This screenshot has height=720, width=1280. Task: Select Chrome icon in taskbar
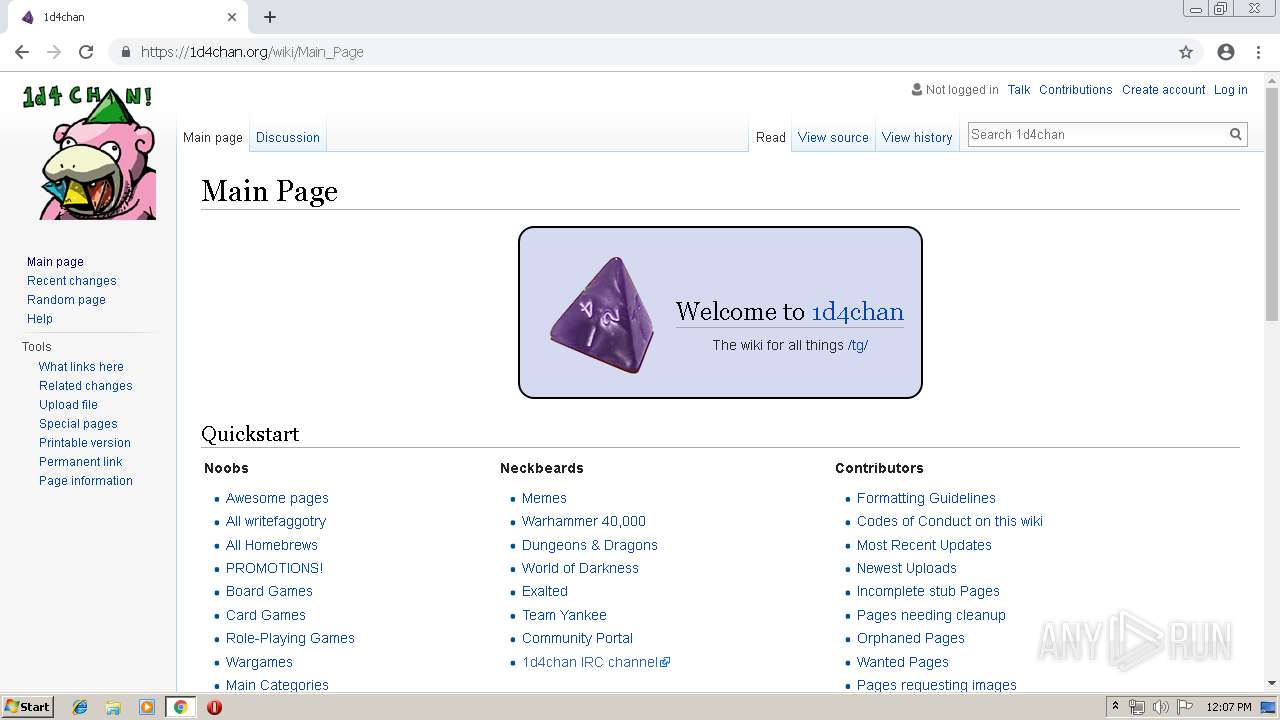pos(180,707)
